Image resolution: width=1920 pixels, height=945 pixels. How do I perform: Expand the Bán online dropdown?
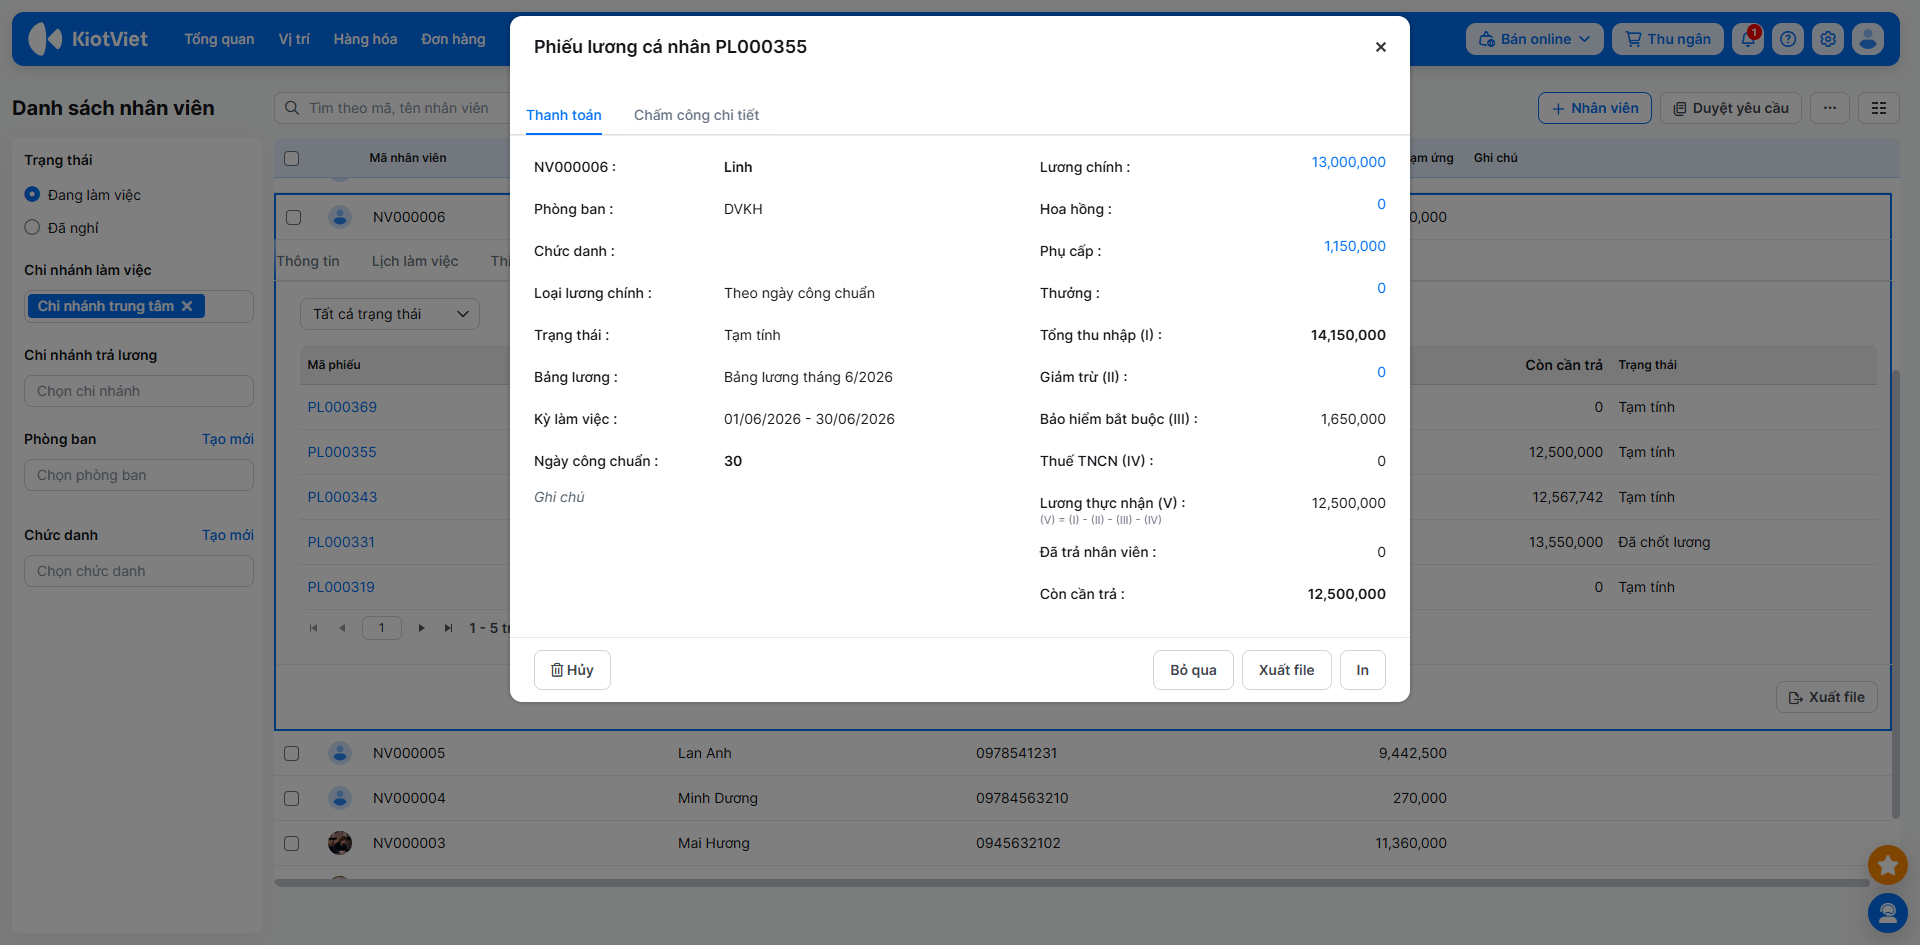coord(1534,39)
